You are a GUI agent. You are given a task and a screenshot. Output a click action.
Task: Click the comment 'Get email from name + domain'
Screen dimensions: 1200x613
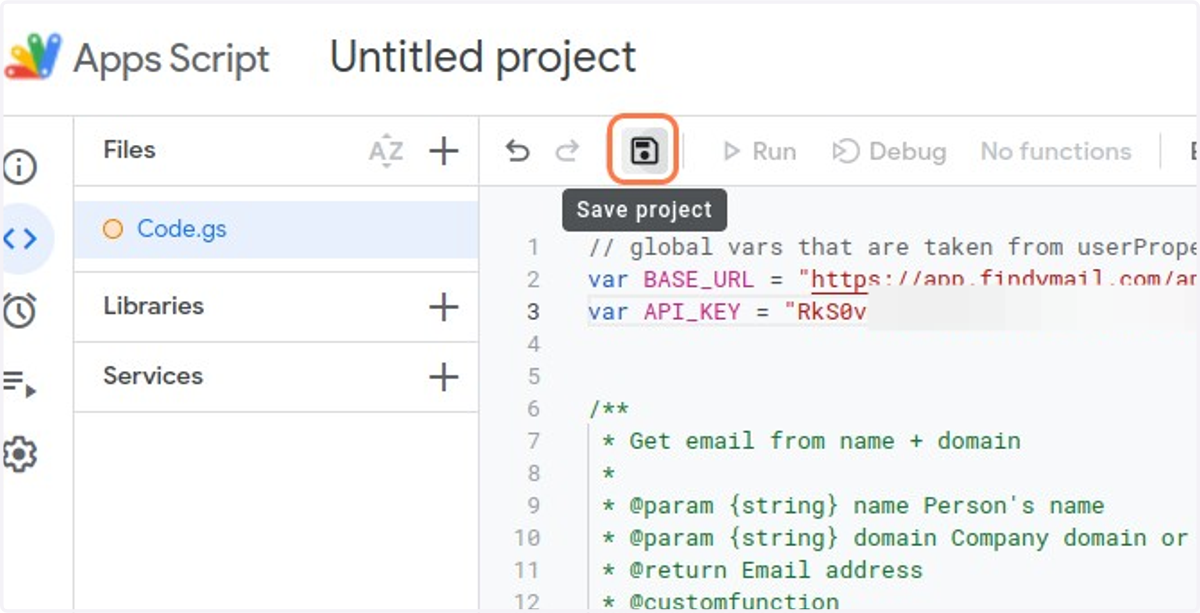825,441
